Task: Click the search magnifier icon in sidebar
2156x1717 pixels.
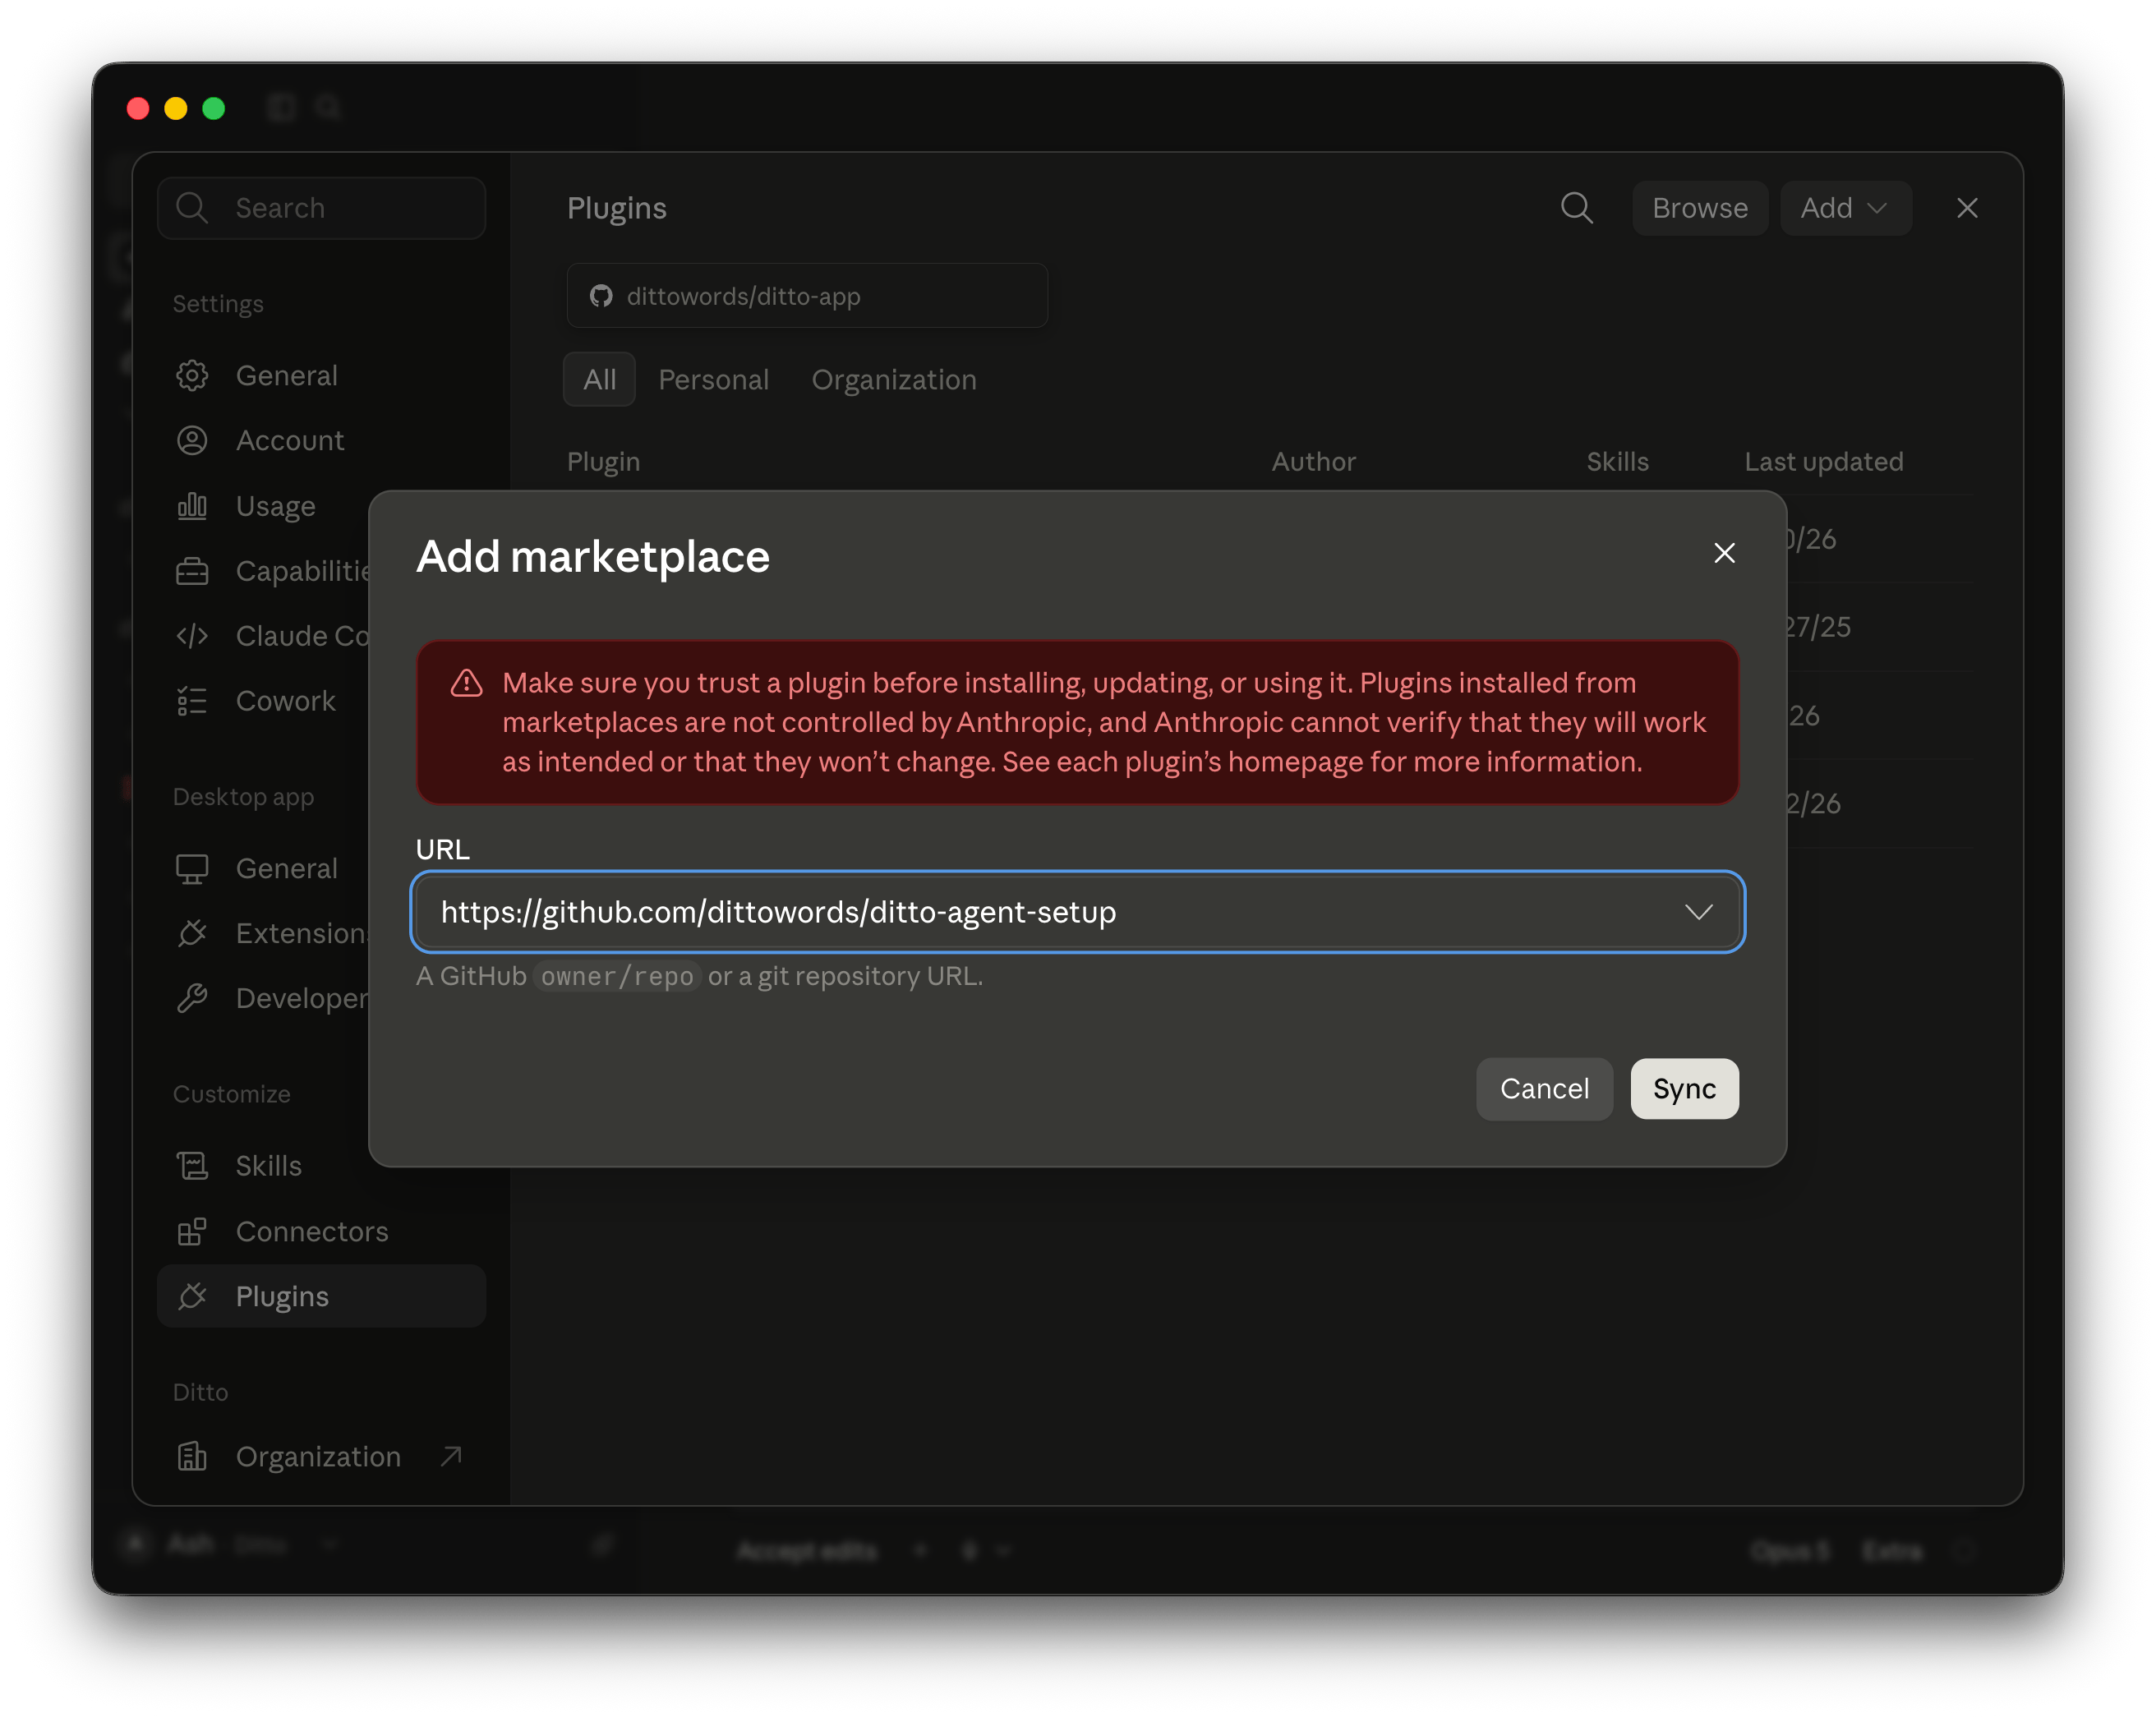Action: (x=191, y=208)
